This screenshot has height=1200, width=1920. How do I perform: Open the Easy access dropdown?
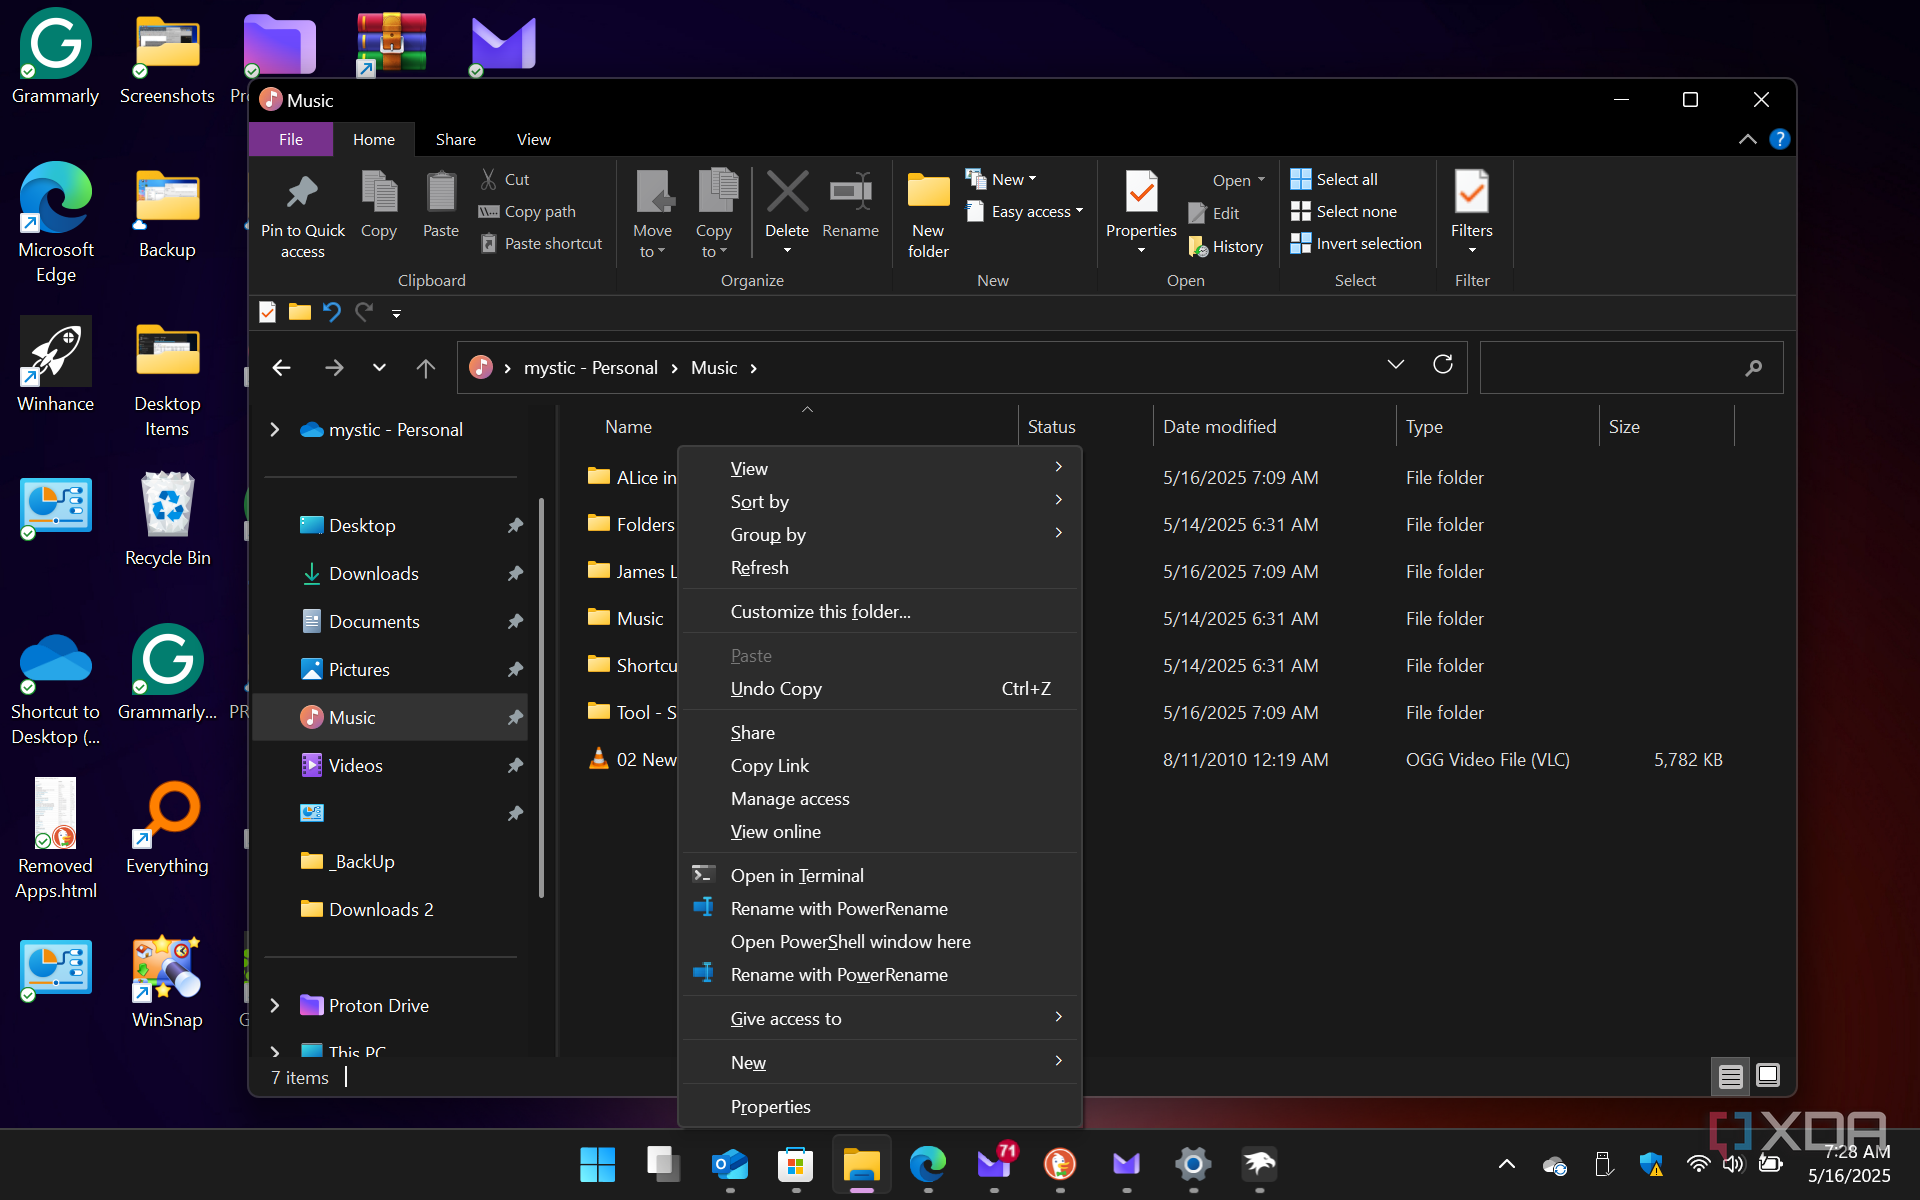coord(1025,211)
